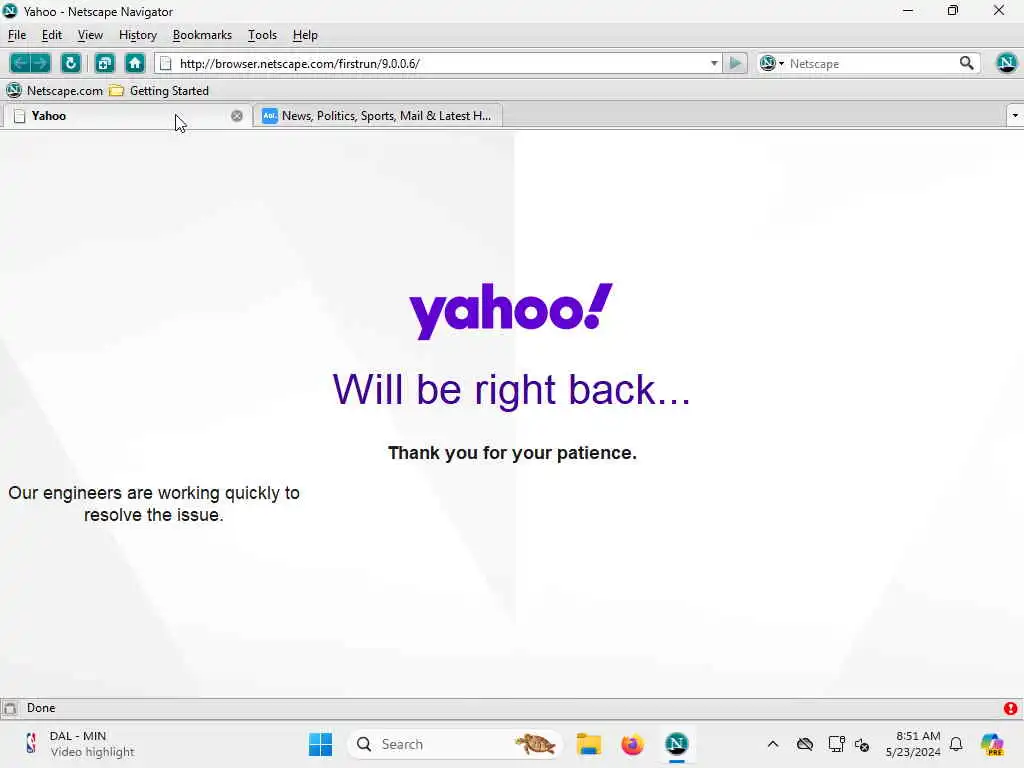The image size is (1024, 768).
Task: Expand the address bar history dropdown
Action: click(x=714, y=63)
